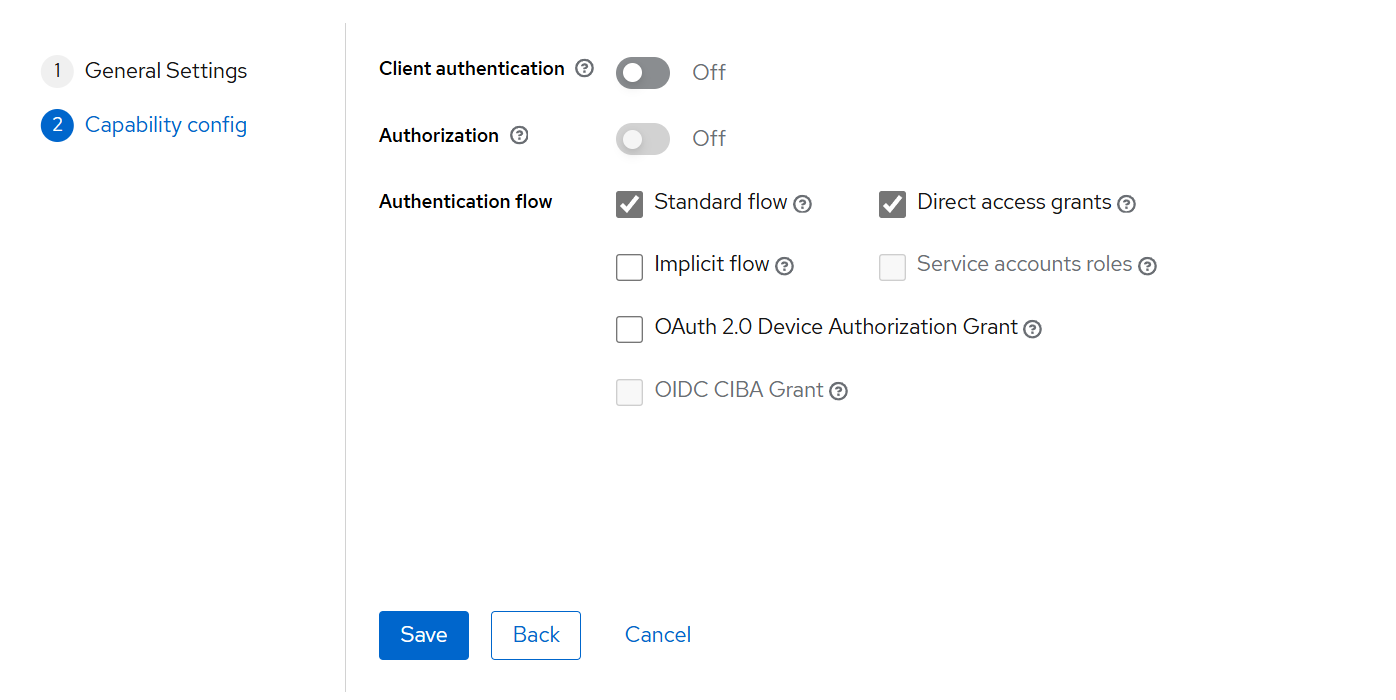This screenshot has width=1396, height=700.
Task: Open help for Standard flow
Action: tap(802, 203)
